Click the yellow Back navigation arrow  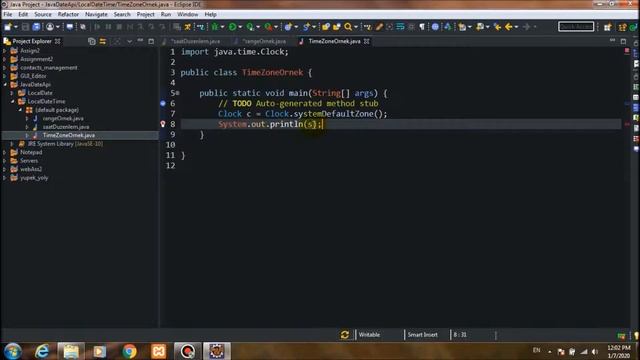(x=508, y=27)
